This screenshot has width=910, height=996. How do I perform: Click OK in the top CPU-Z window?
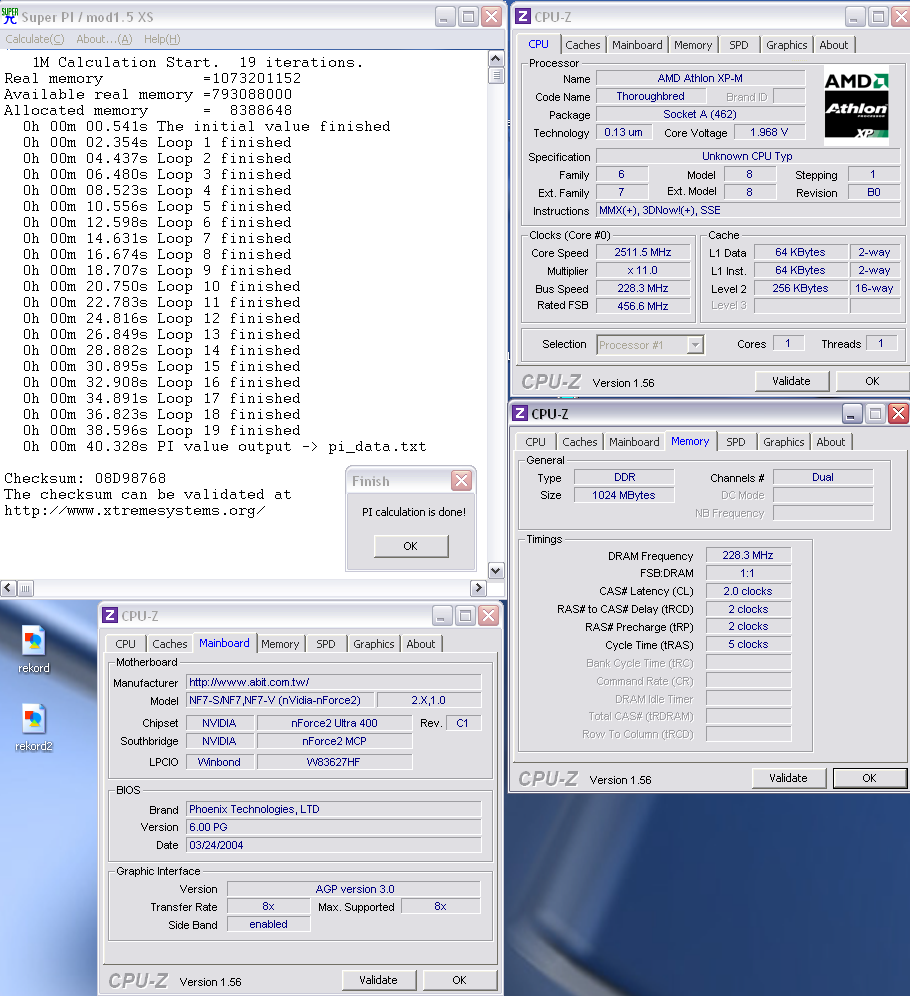coord(872,381)
